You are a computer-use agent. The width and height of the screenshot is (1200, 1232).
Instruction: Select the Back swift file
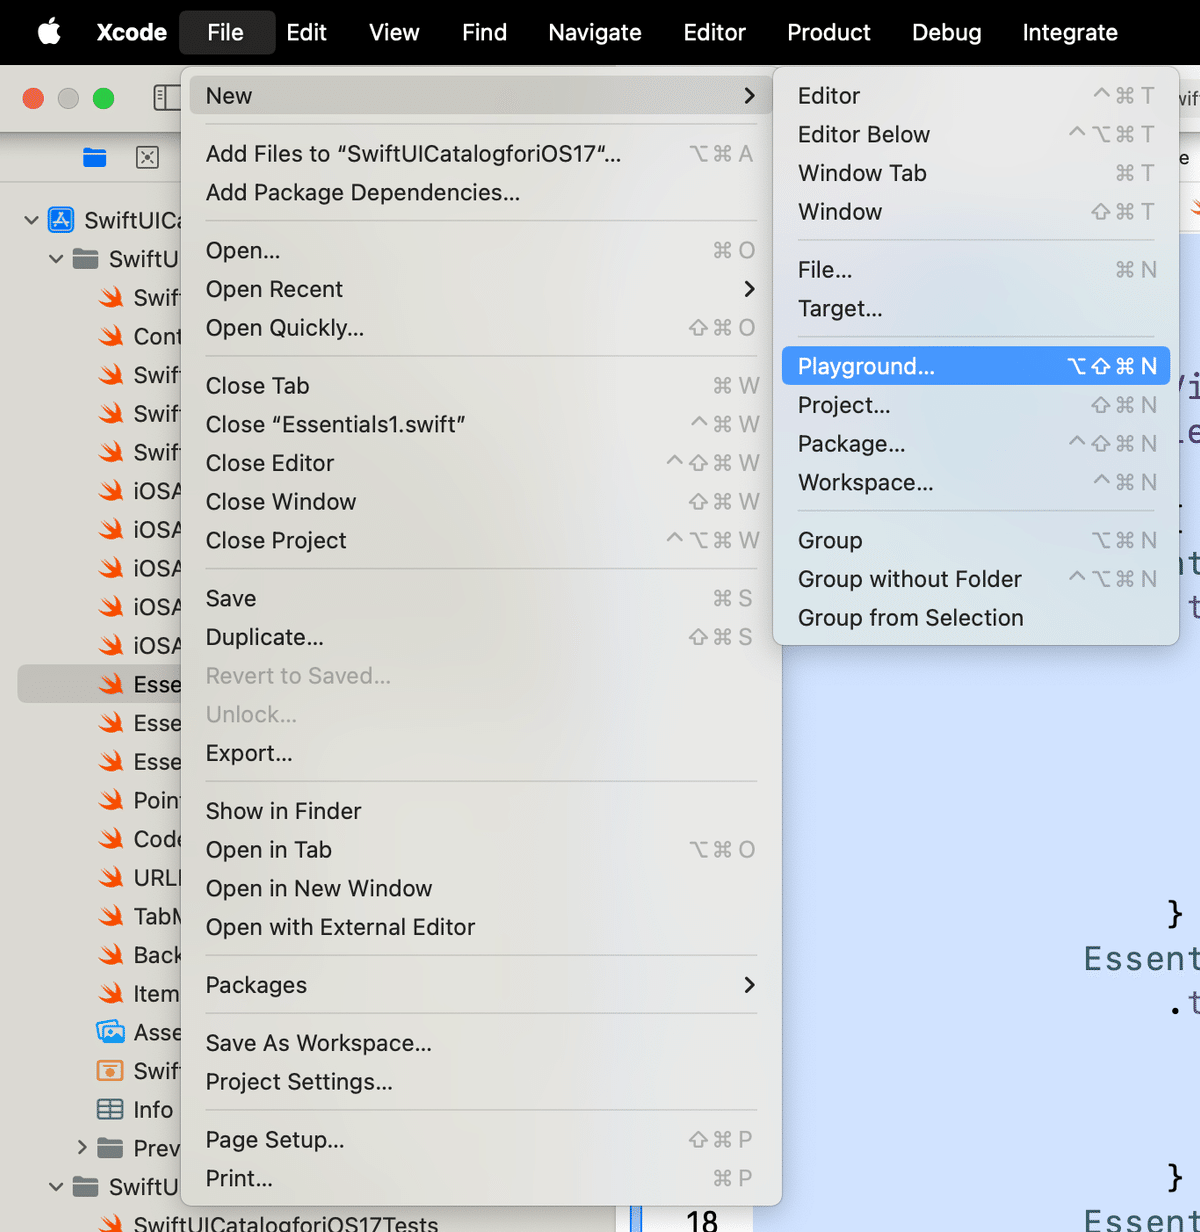click(140, 955)
